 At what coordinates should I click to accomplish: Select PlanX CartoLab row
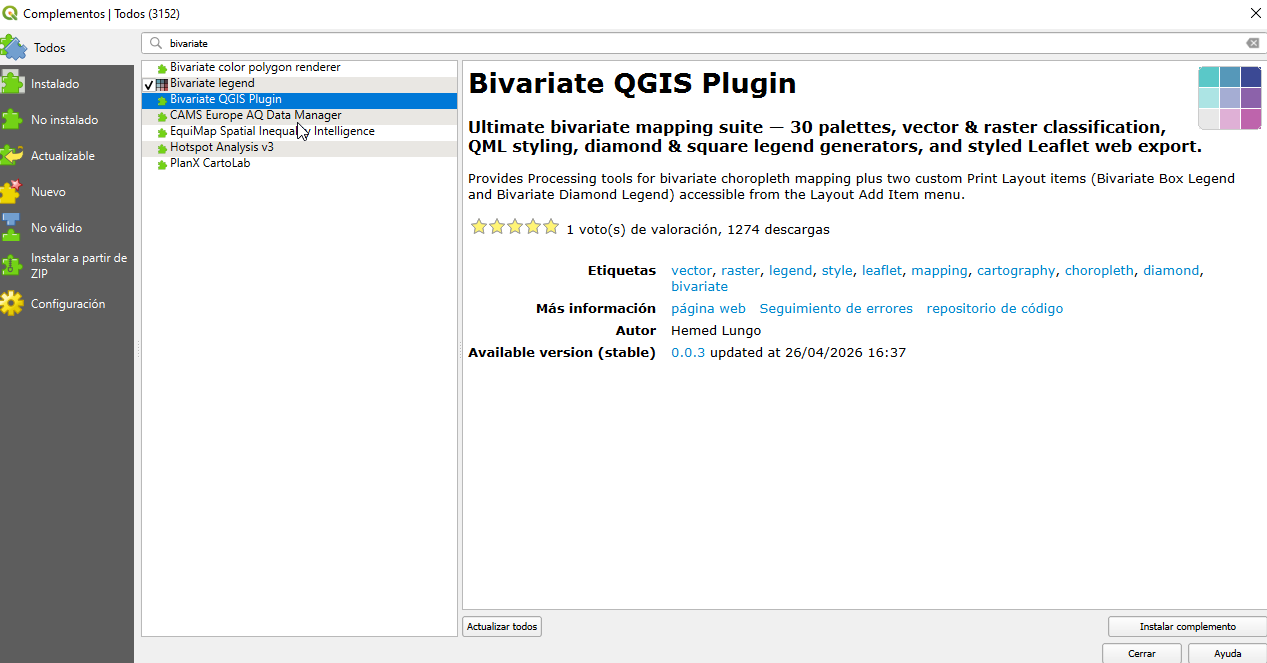(x=299, y=164)
